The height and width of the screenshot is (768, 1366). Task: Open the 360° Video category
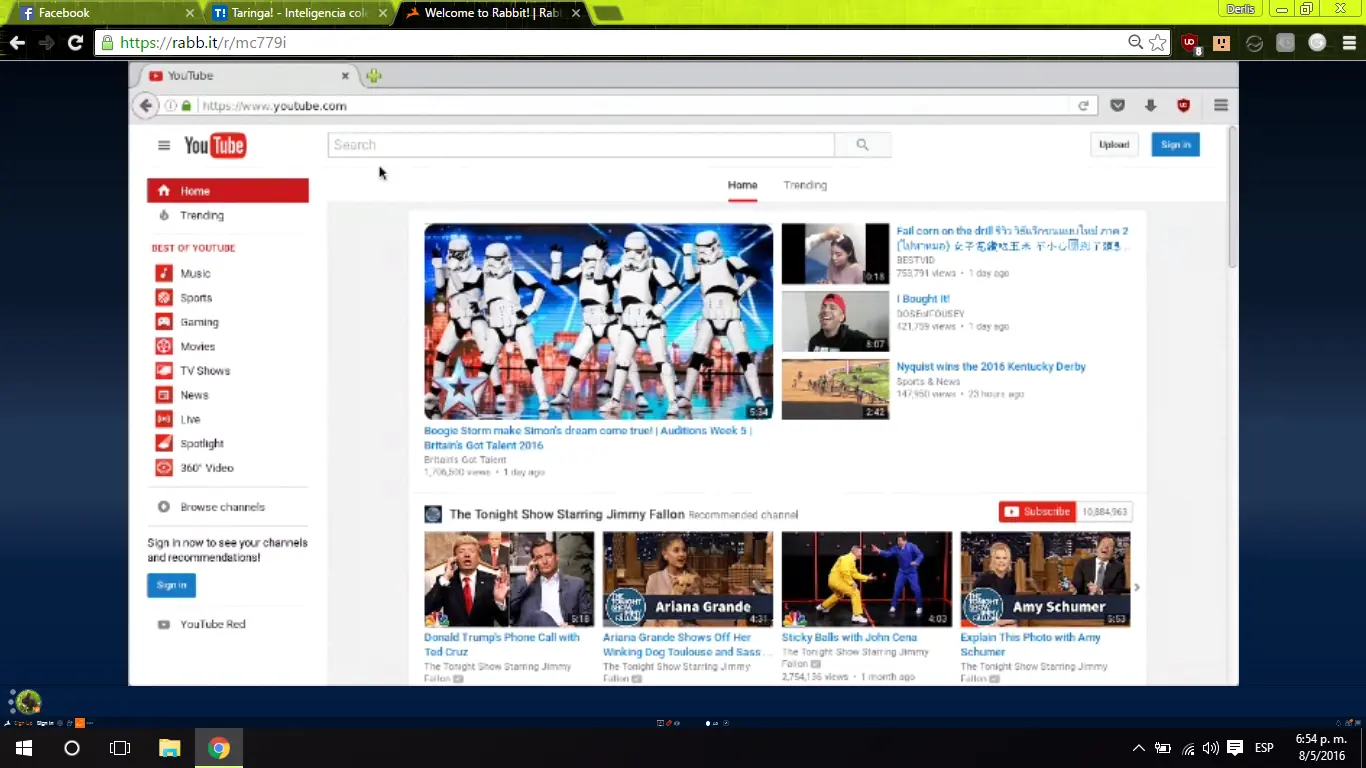[207, 468]
